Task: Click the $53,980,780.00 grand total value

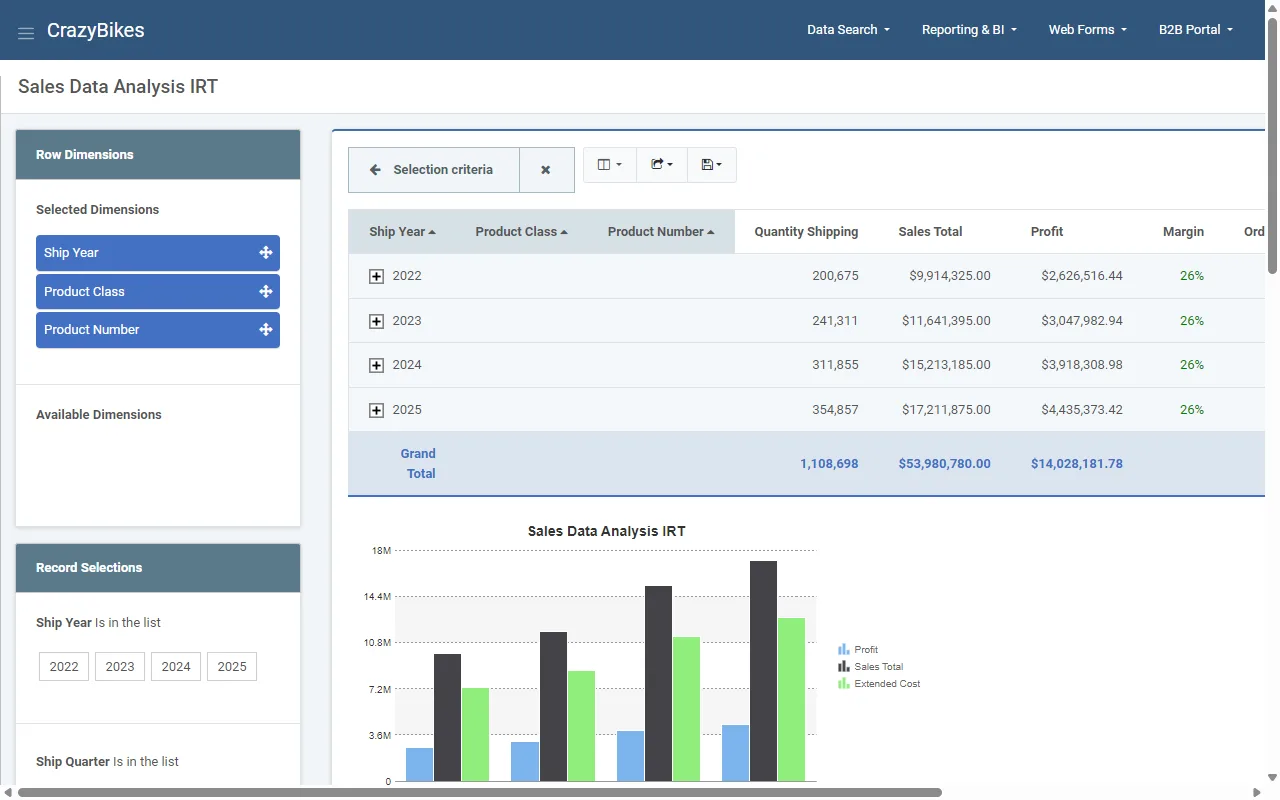Action: tap(945, 464)
